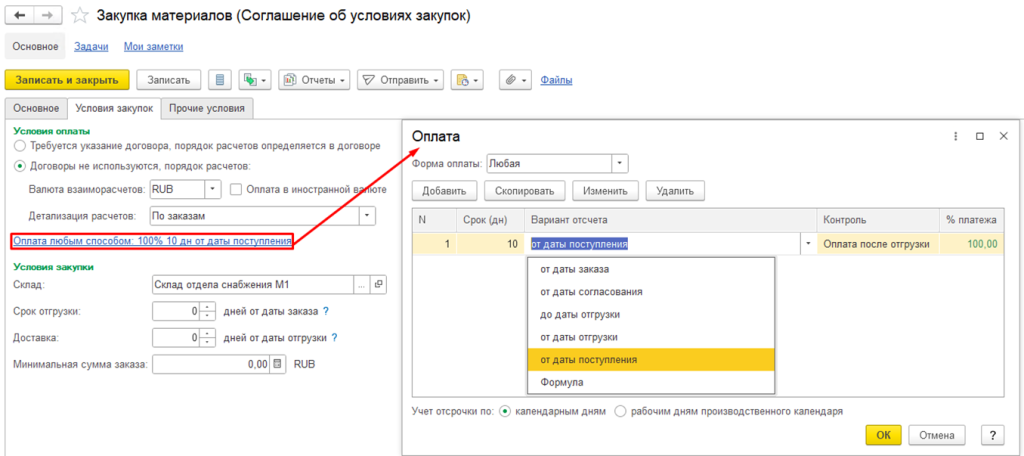Click the Контроль column header

click(878, 220)
